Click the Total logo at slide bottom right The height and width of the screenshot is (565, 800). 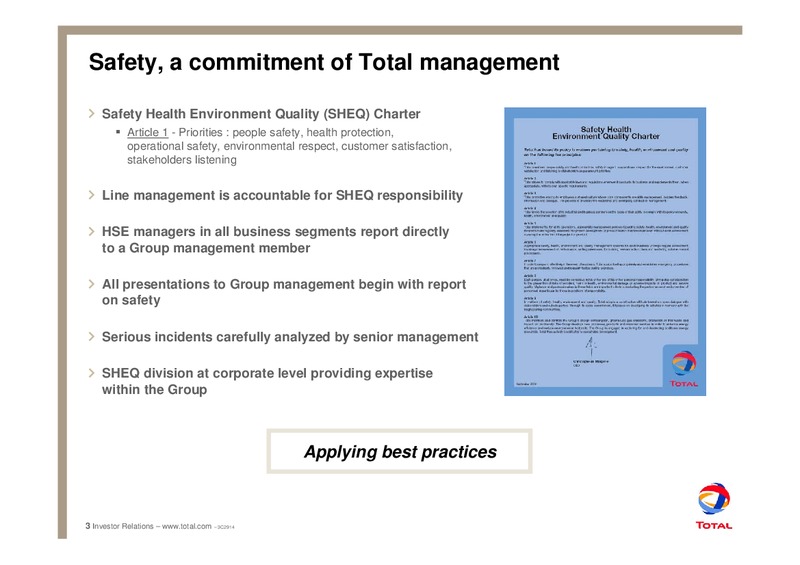pos(714,506)
